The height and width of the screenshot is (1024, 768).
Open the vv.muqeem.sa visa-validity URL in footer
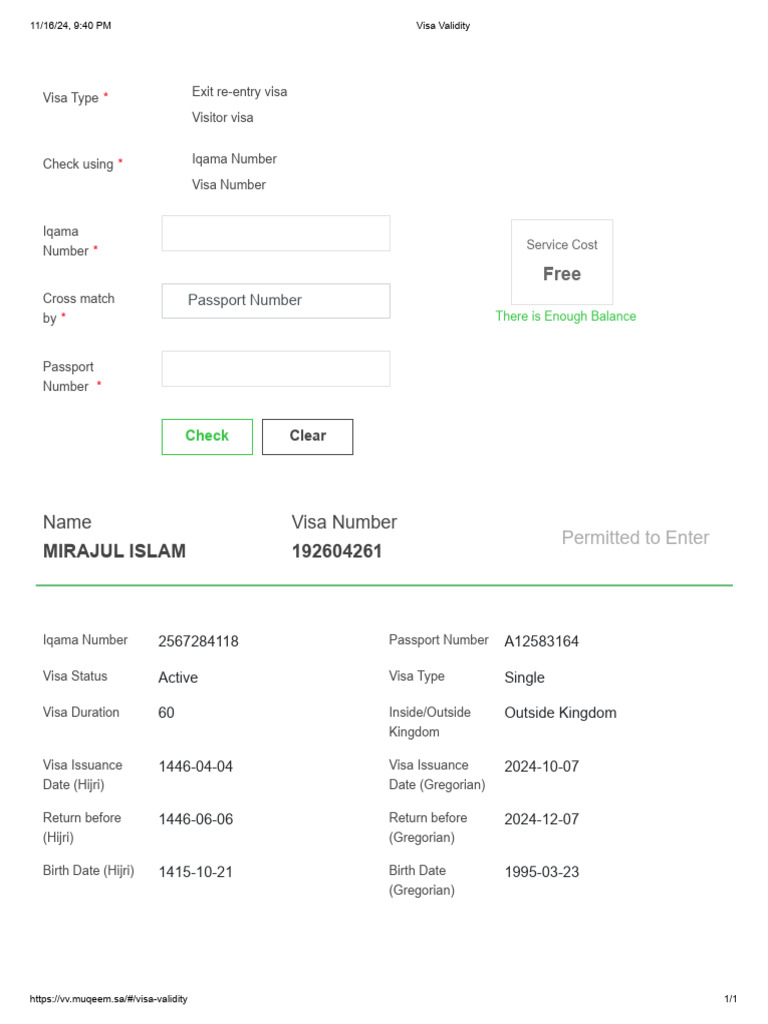tap(109, 999)
